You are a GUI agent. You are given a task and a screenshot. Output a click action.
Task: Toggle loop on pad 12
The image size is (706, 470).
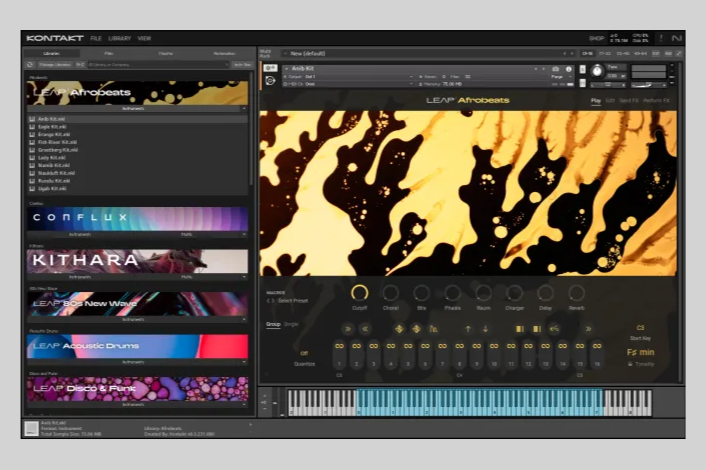[x=528, y=346]
